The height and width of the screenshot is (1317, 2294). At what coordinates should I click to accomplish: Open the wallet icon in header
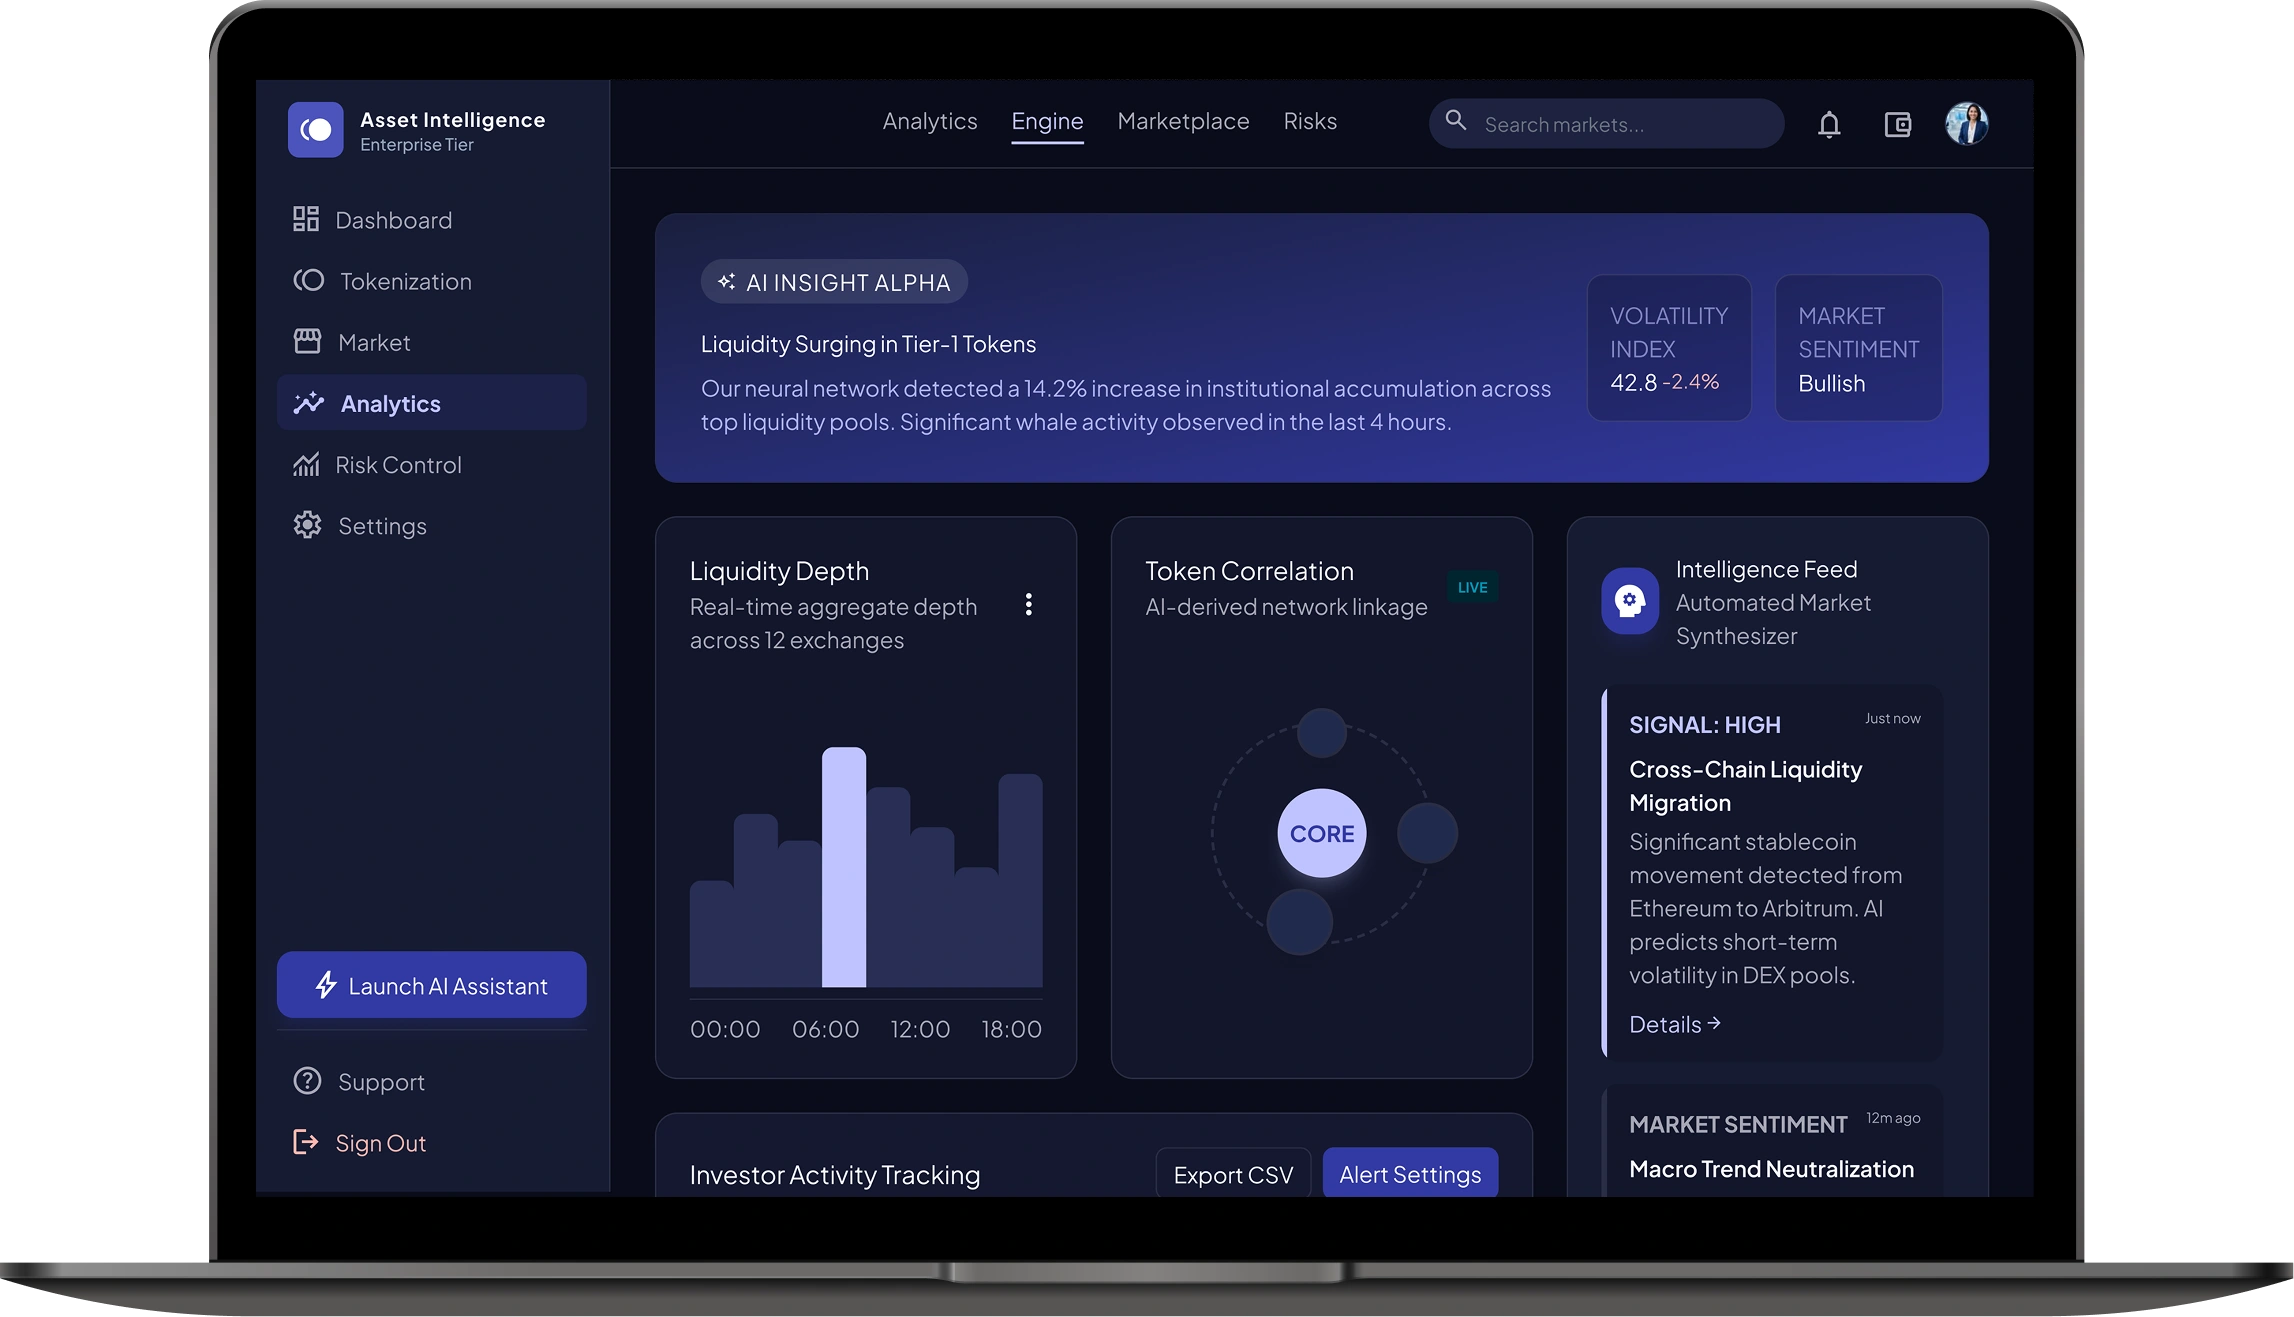(x=1897, y=125)
